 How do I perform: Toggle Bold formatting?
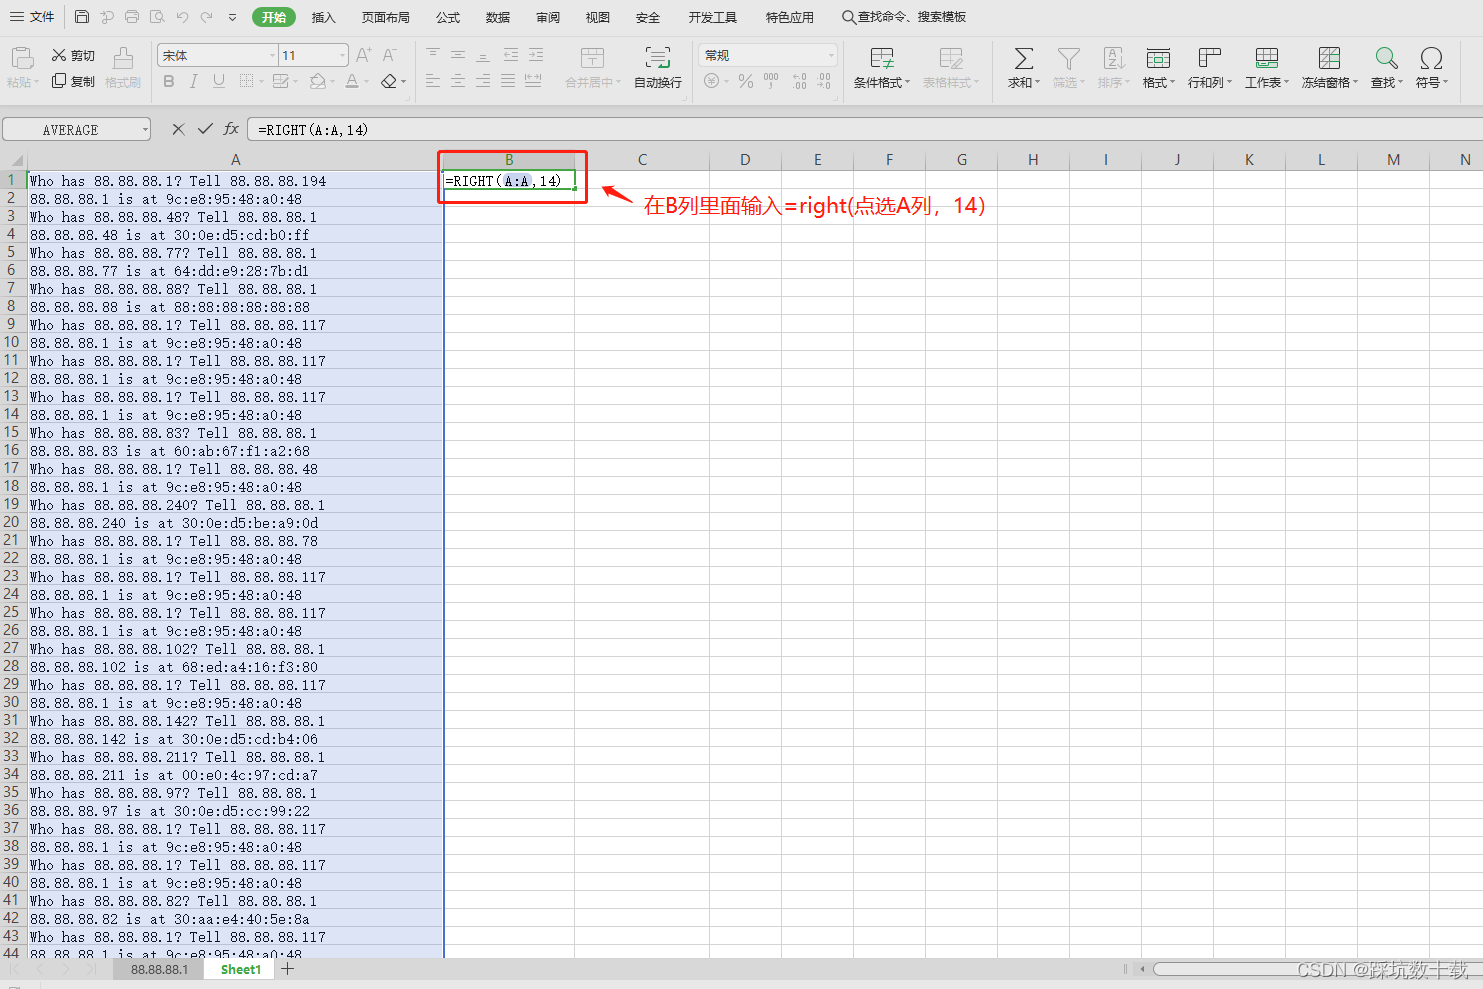(169, 81)
